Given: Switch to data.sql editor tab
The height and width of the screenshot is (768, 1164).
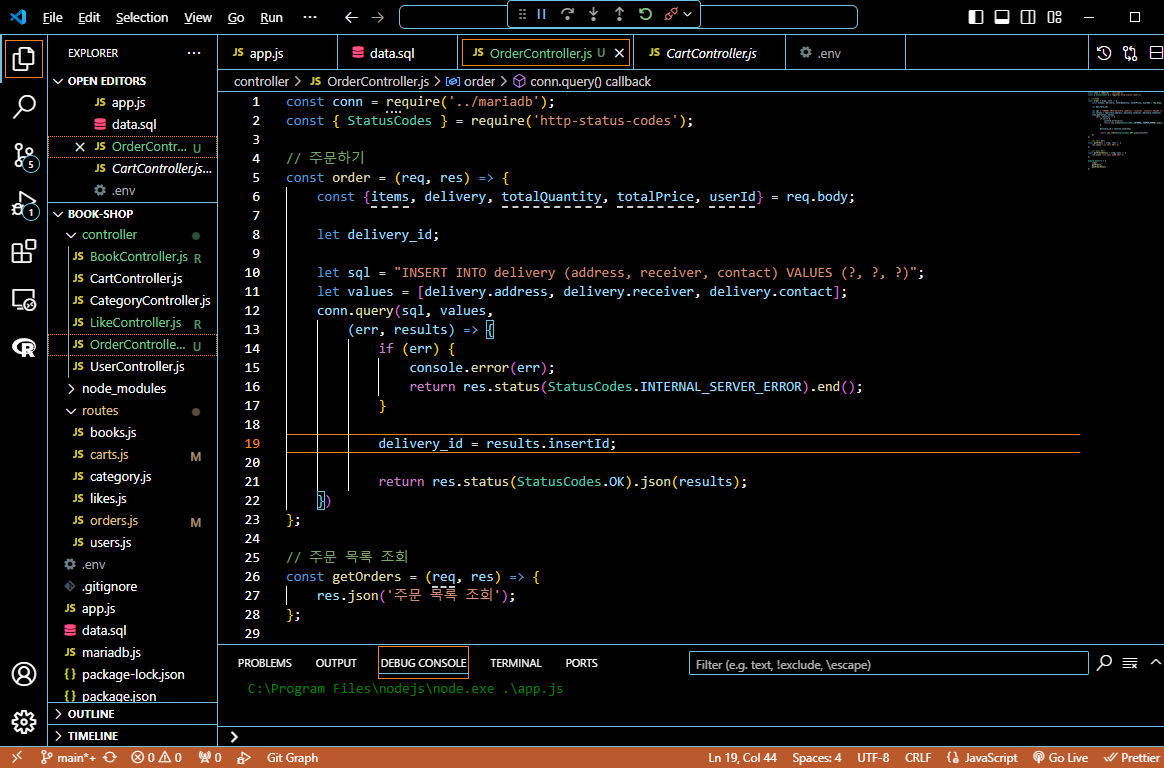Looking at the screenshot, I should click(393, 53).
